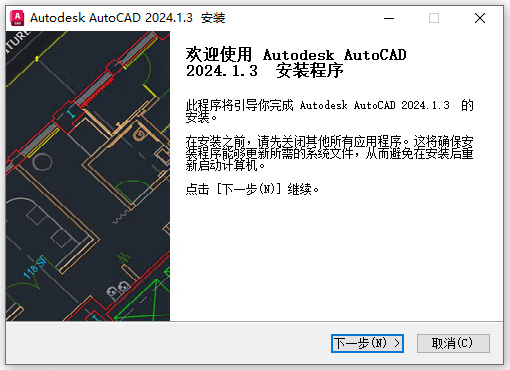
Task: Click the 点击 [下一步(N)] 继续 instruction line
Action: pos(252,189)
